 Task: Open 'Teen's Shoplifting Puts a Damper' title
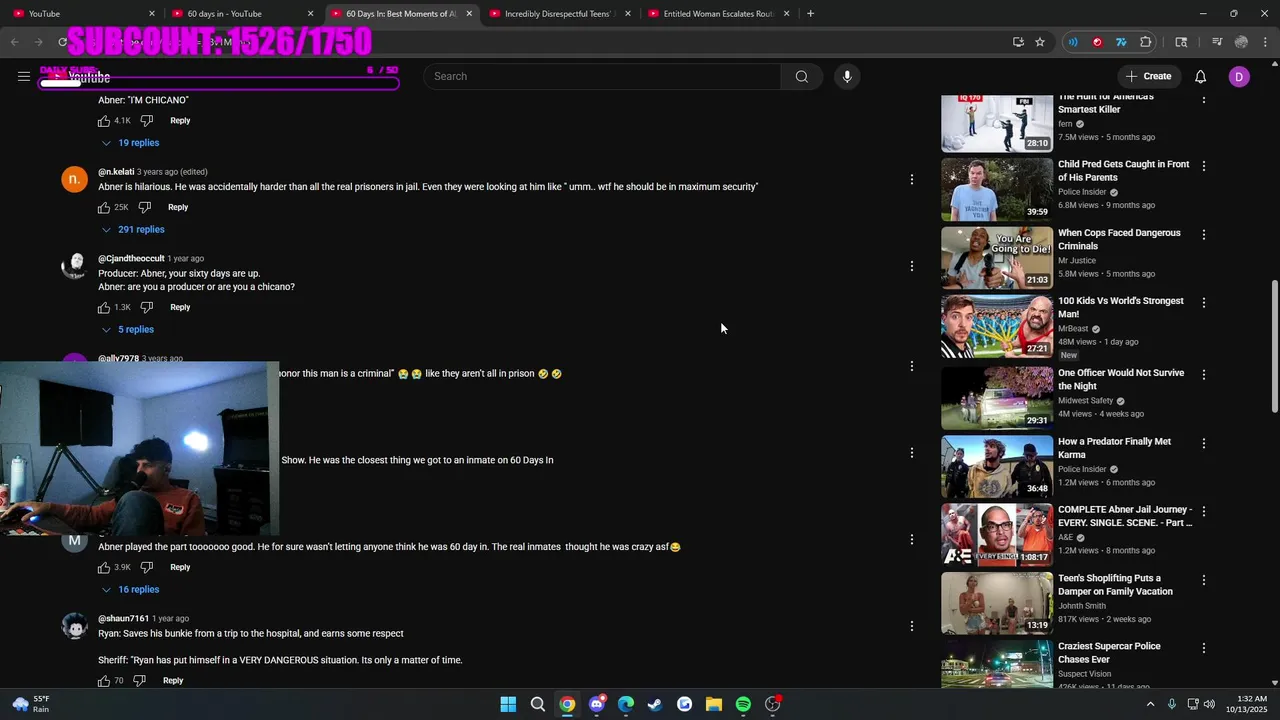1115,585
